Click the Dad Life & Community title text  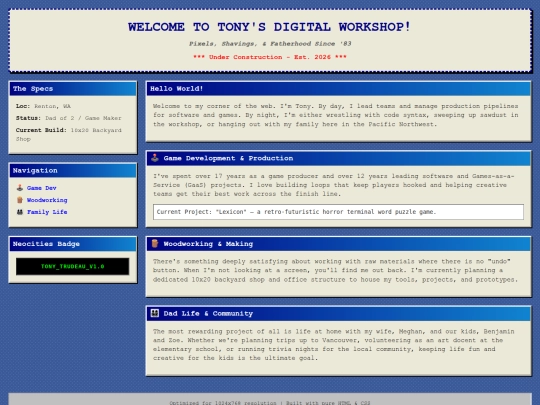(208, 313)
